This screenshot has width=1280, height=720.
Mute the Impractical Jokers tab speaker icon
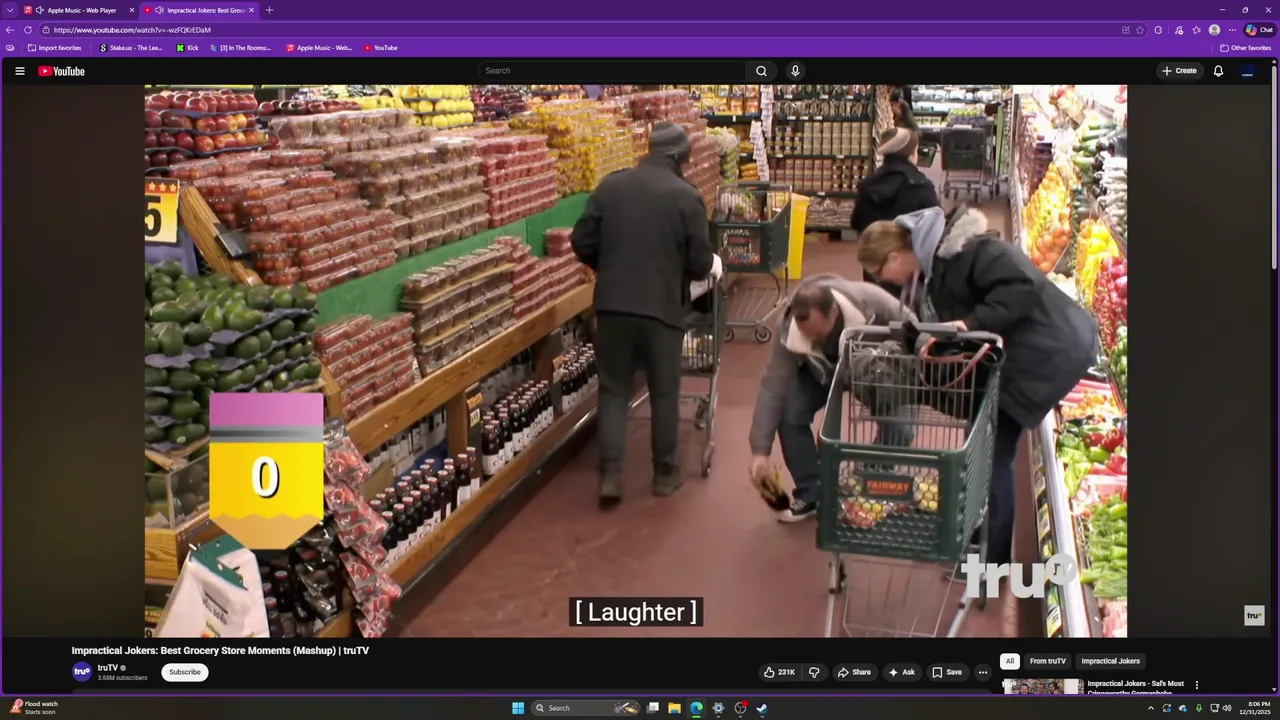pyautogui.click(x=159, y=10)
